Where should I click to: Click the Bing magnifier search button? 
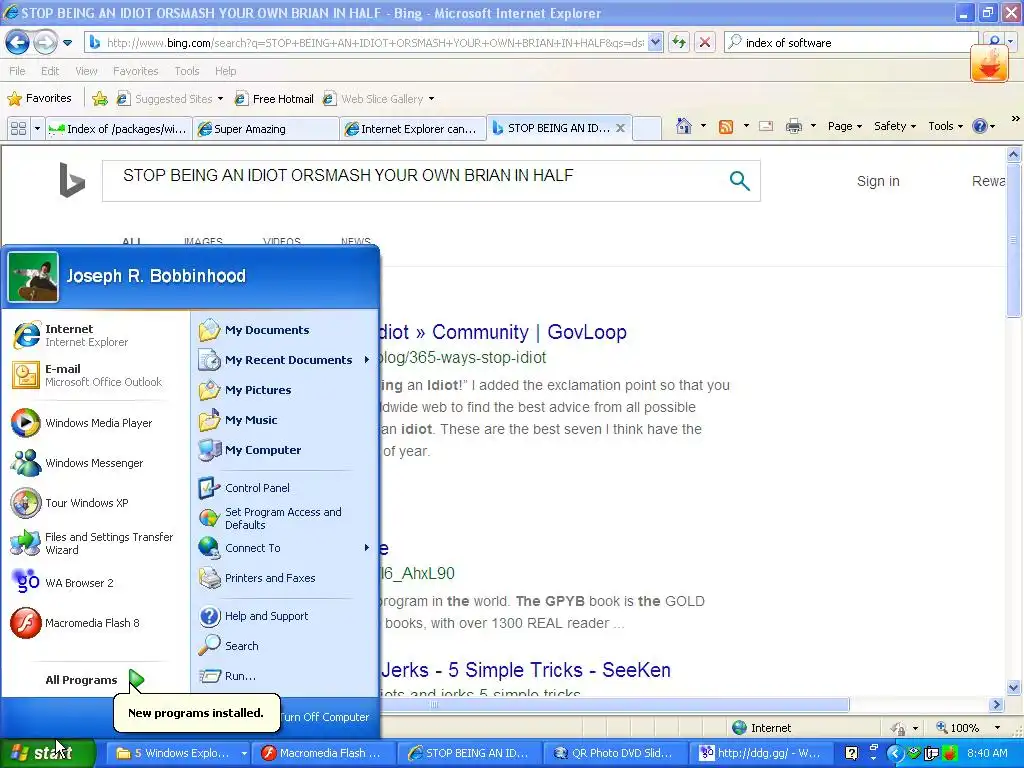pyautogui.click(x=739, y=180)
